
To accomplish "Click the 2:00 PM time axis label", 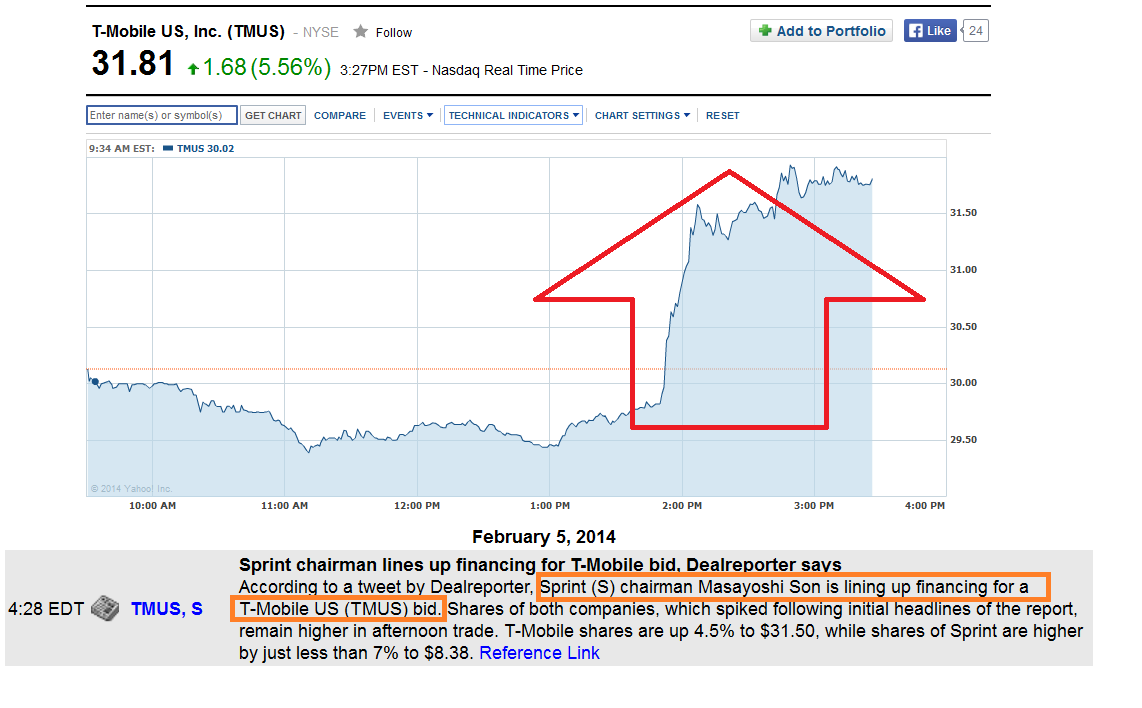I will (682, 506).
